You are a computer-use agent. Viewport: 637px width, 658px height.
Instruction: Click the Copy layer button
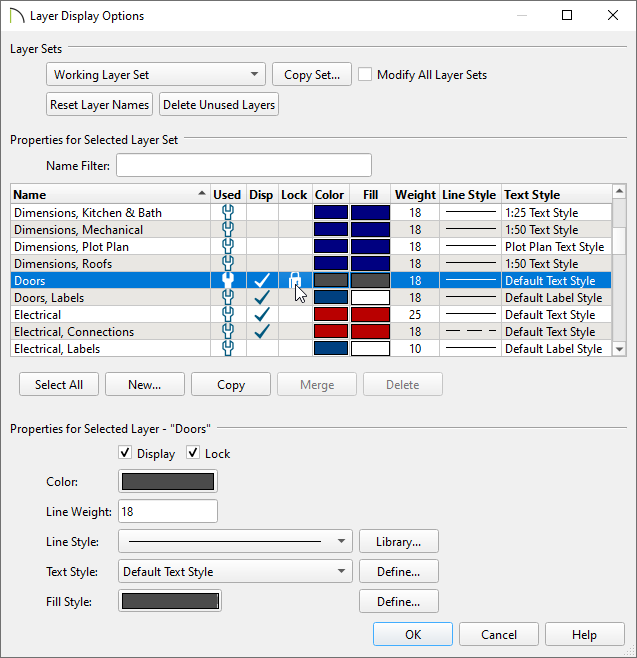tap(231, 384)
